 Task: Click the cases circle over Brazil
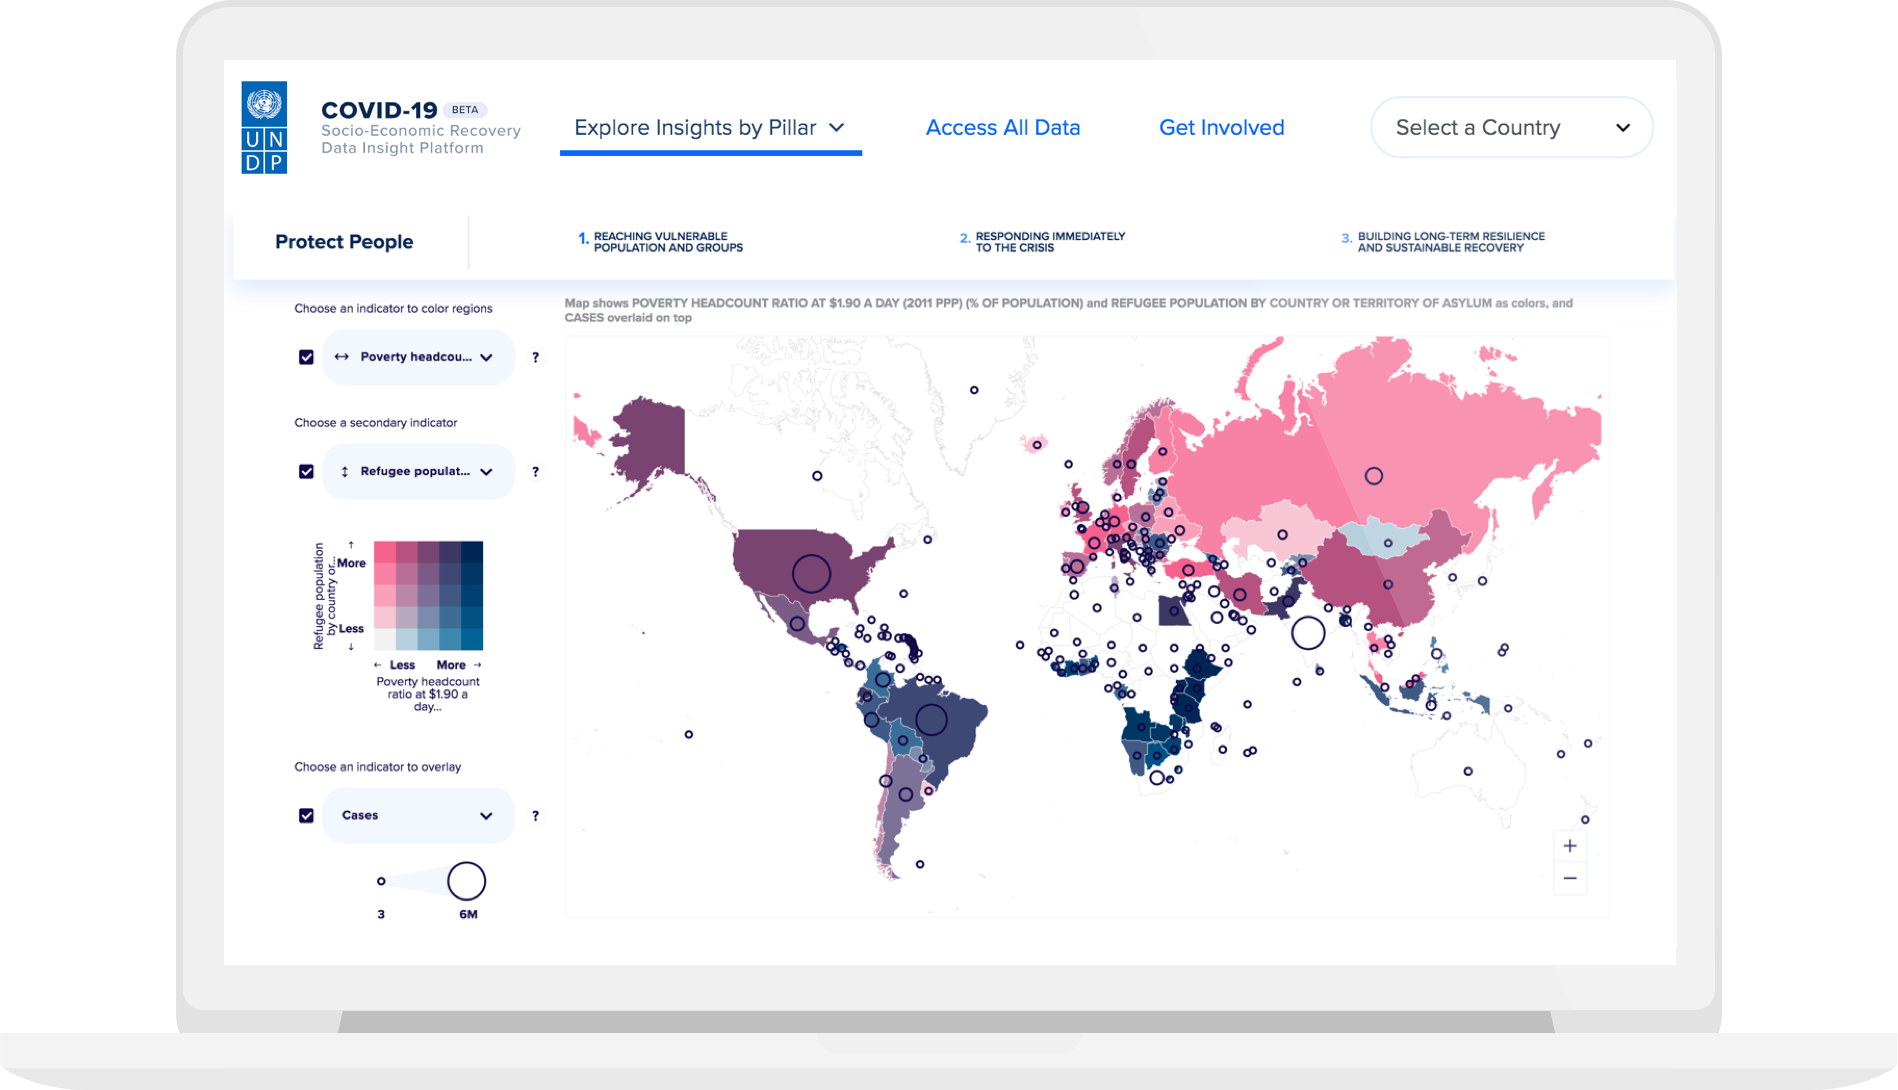(931, 719)
